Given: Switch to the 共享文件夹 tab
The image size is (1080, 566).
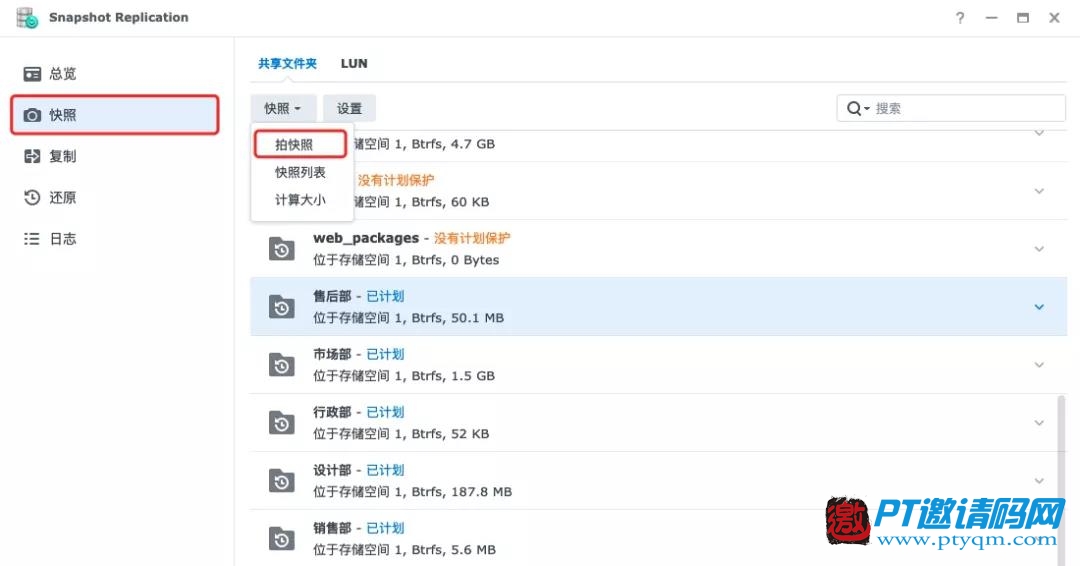Looking at the screenshot, I should [x=287, y=63].
